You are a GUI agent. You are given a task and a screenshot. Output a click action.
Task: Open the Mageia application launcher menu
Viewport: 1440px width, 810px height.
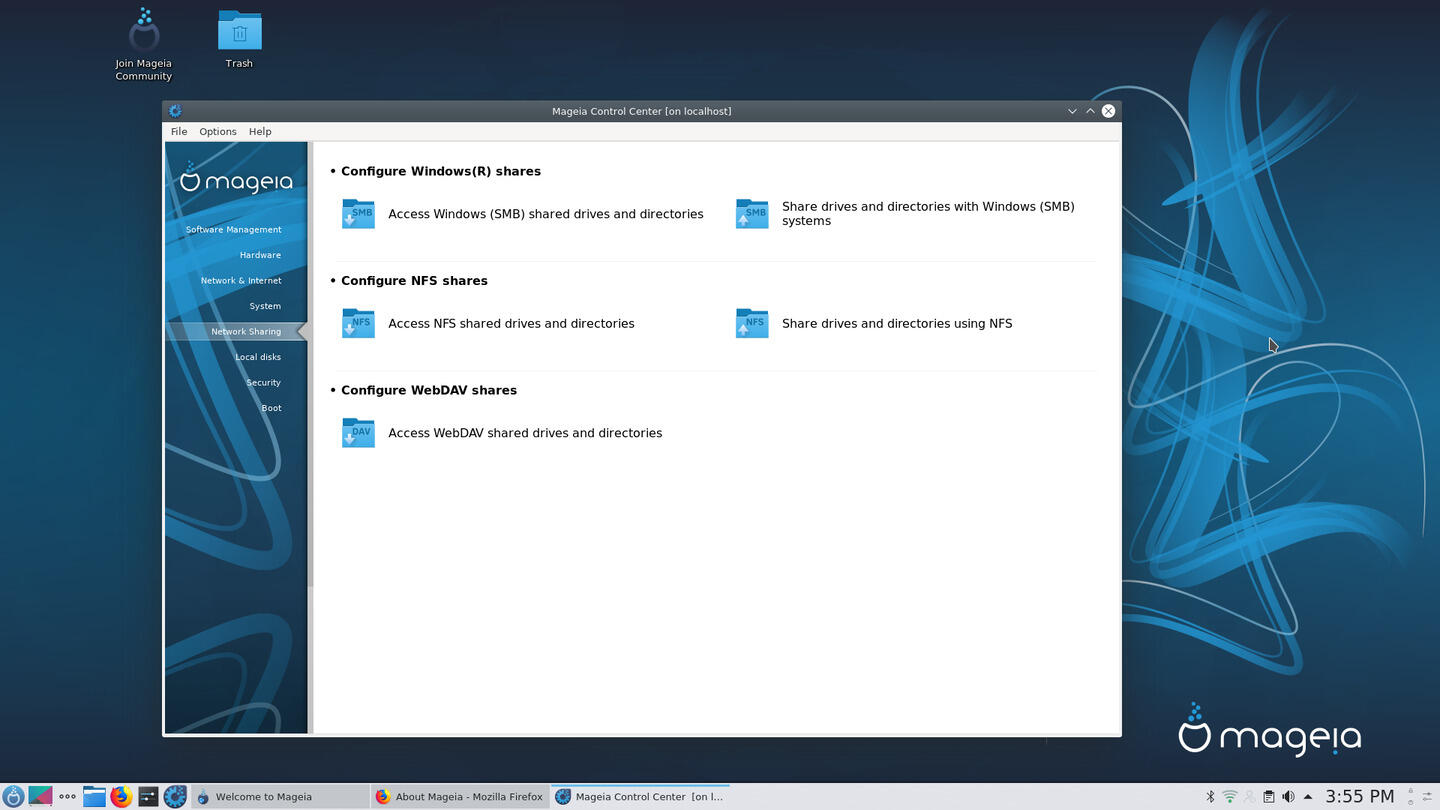click(x=13, y=797)
